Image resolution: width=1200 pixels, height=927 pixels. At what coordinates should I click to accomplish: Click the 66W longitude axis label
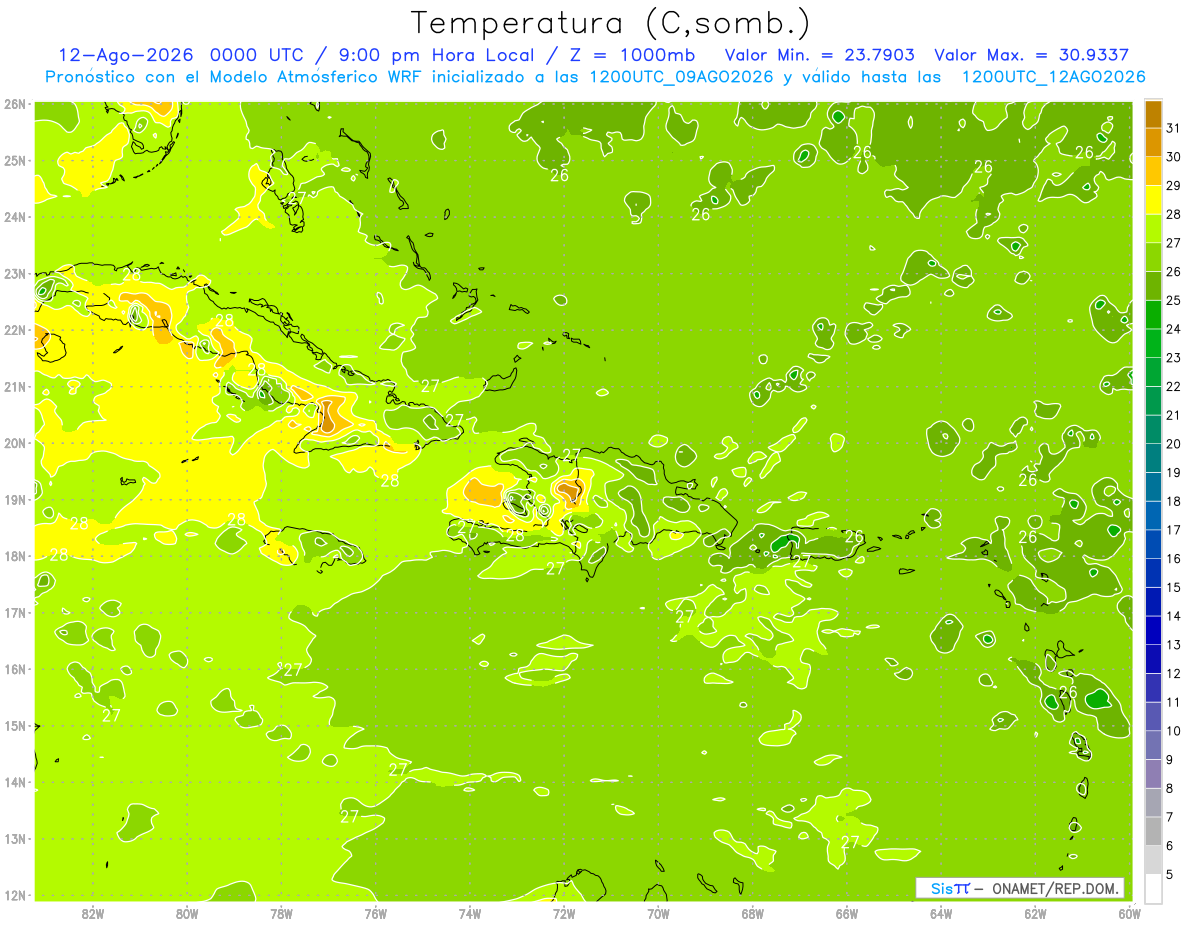(x=847, y=913)
